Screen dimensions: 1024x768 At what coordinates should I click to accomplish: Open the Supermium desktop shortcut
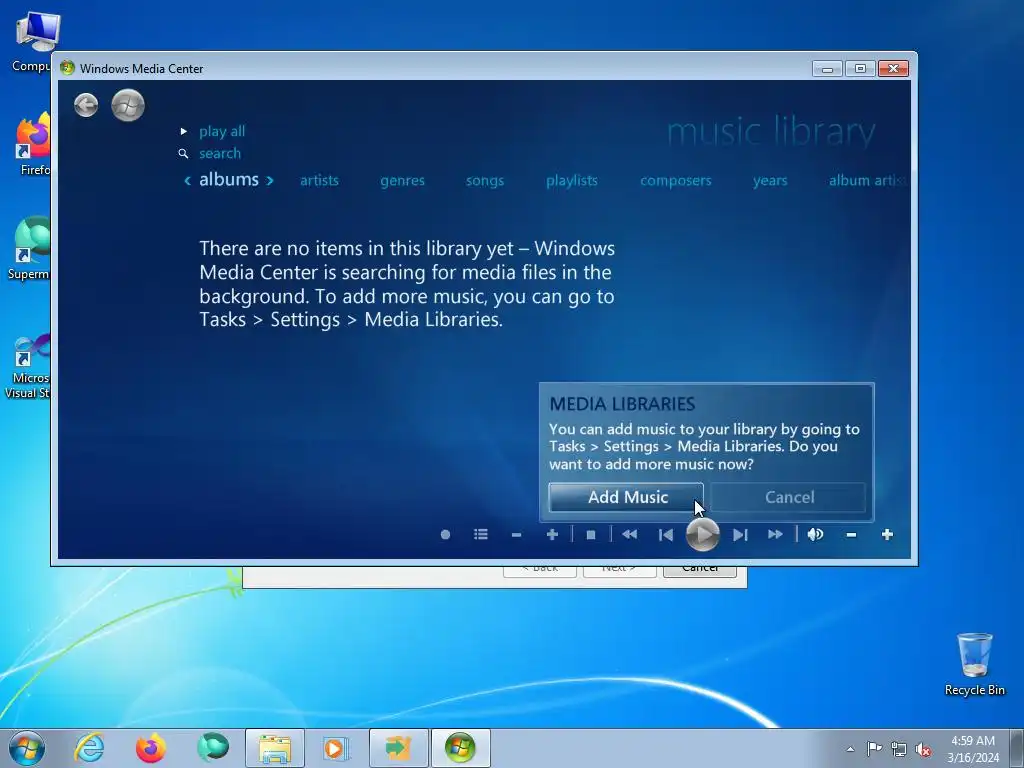(29, 248)
